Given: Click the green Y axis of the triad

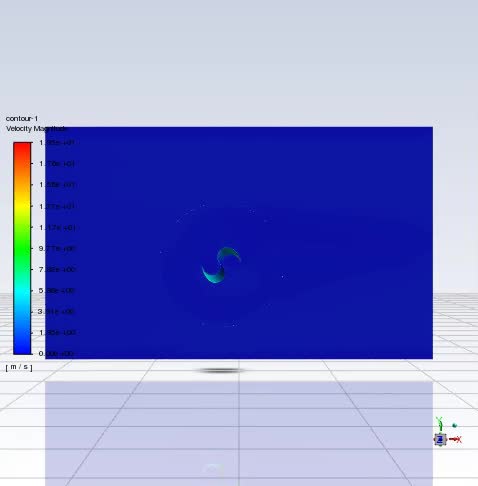Looking at the screenshot, I should tap(440, 424).
